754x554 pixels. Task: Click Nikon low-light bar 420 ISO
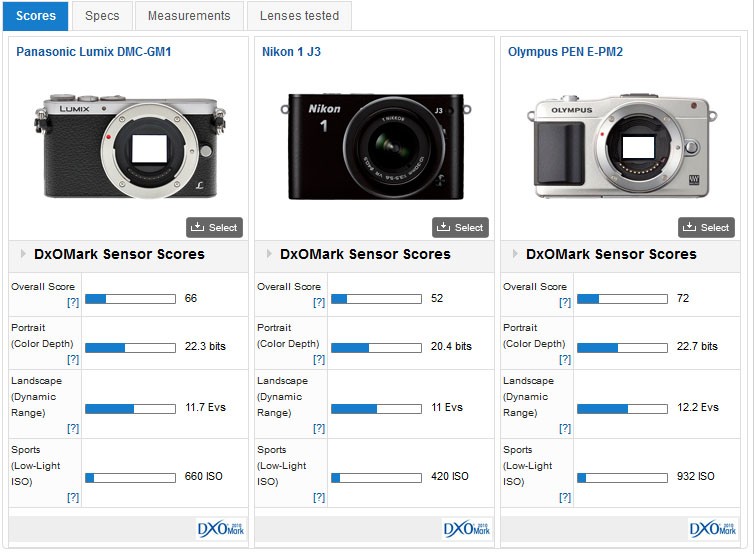click(x=377, y=478)
